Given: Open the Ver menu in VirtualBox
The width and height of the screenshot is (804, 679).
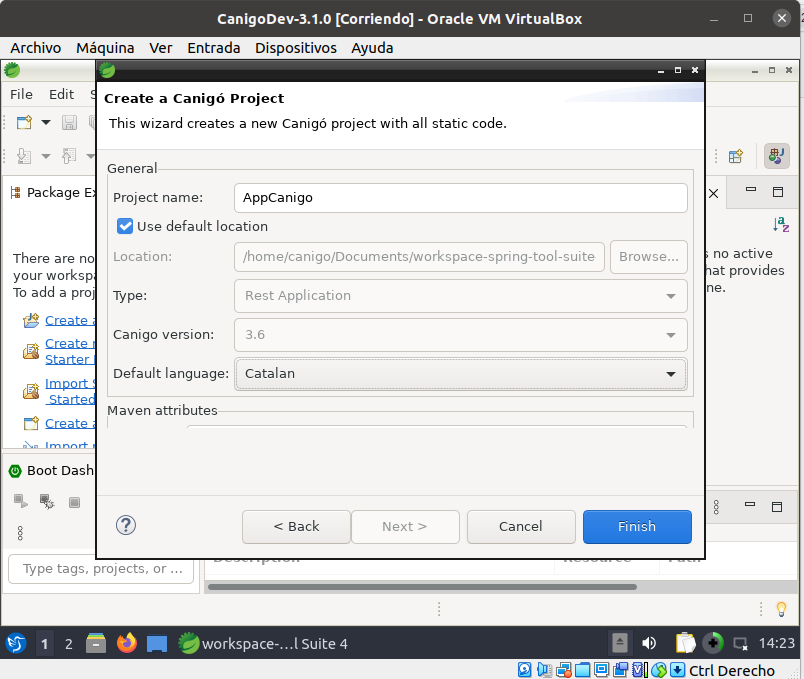Looking at the screenshot, I should [160, 48].
